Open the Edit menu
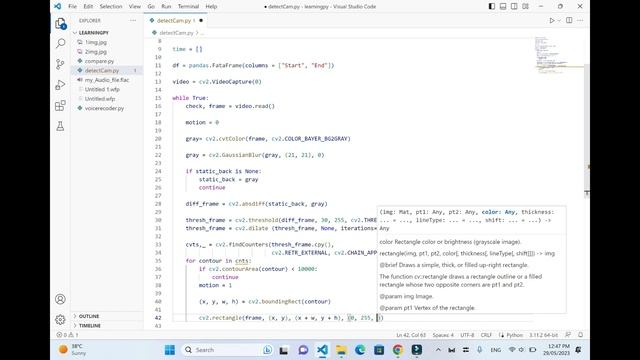Viewport: 640px width, 360px height. click(88, 7)
